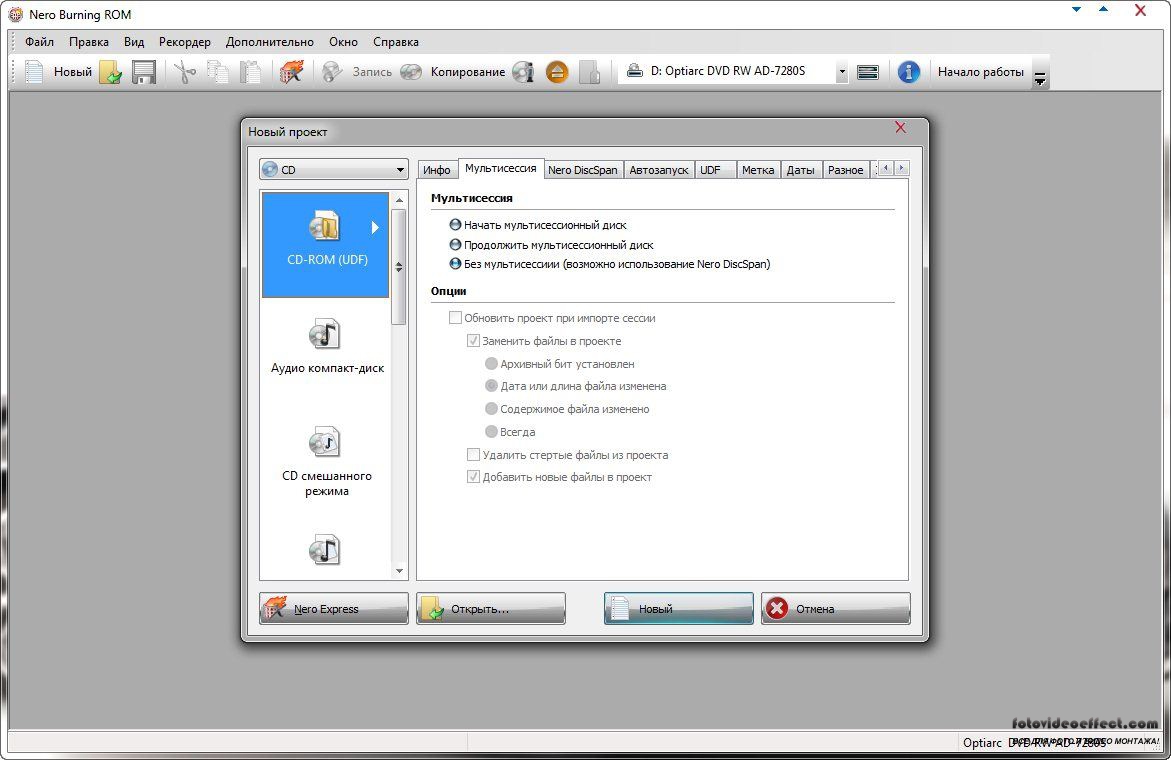Open the Дополнительно menu
Image resolution: width=1171 pixels, height=760 pixels.
[270, 42]
